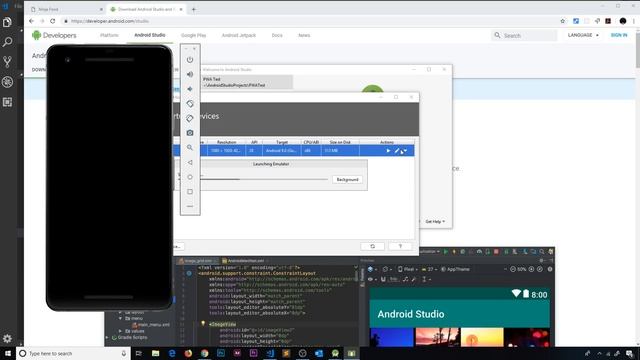Toggle autoconnect magnet icon in preview
640x360 pixels.
(x=383, y=279)
